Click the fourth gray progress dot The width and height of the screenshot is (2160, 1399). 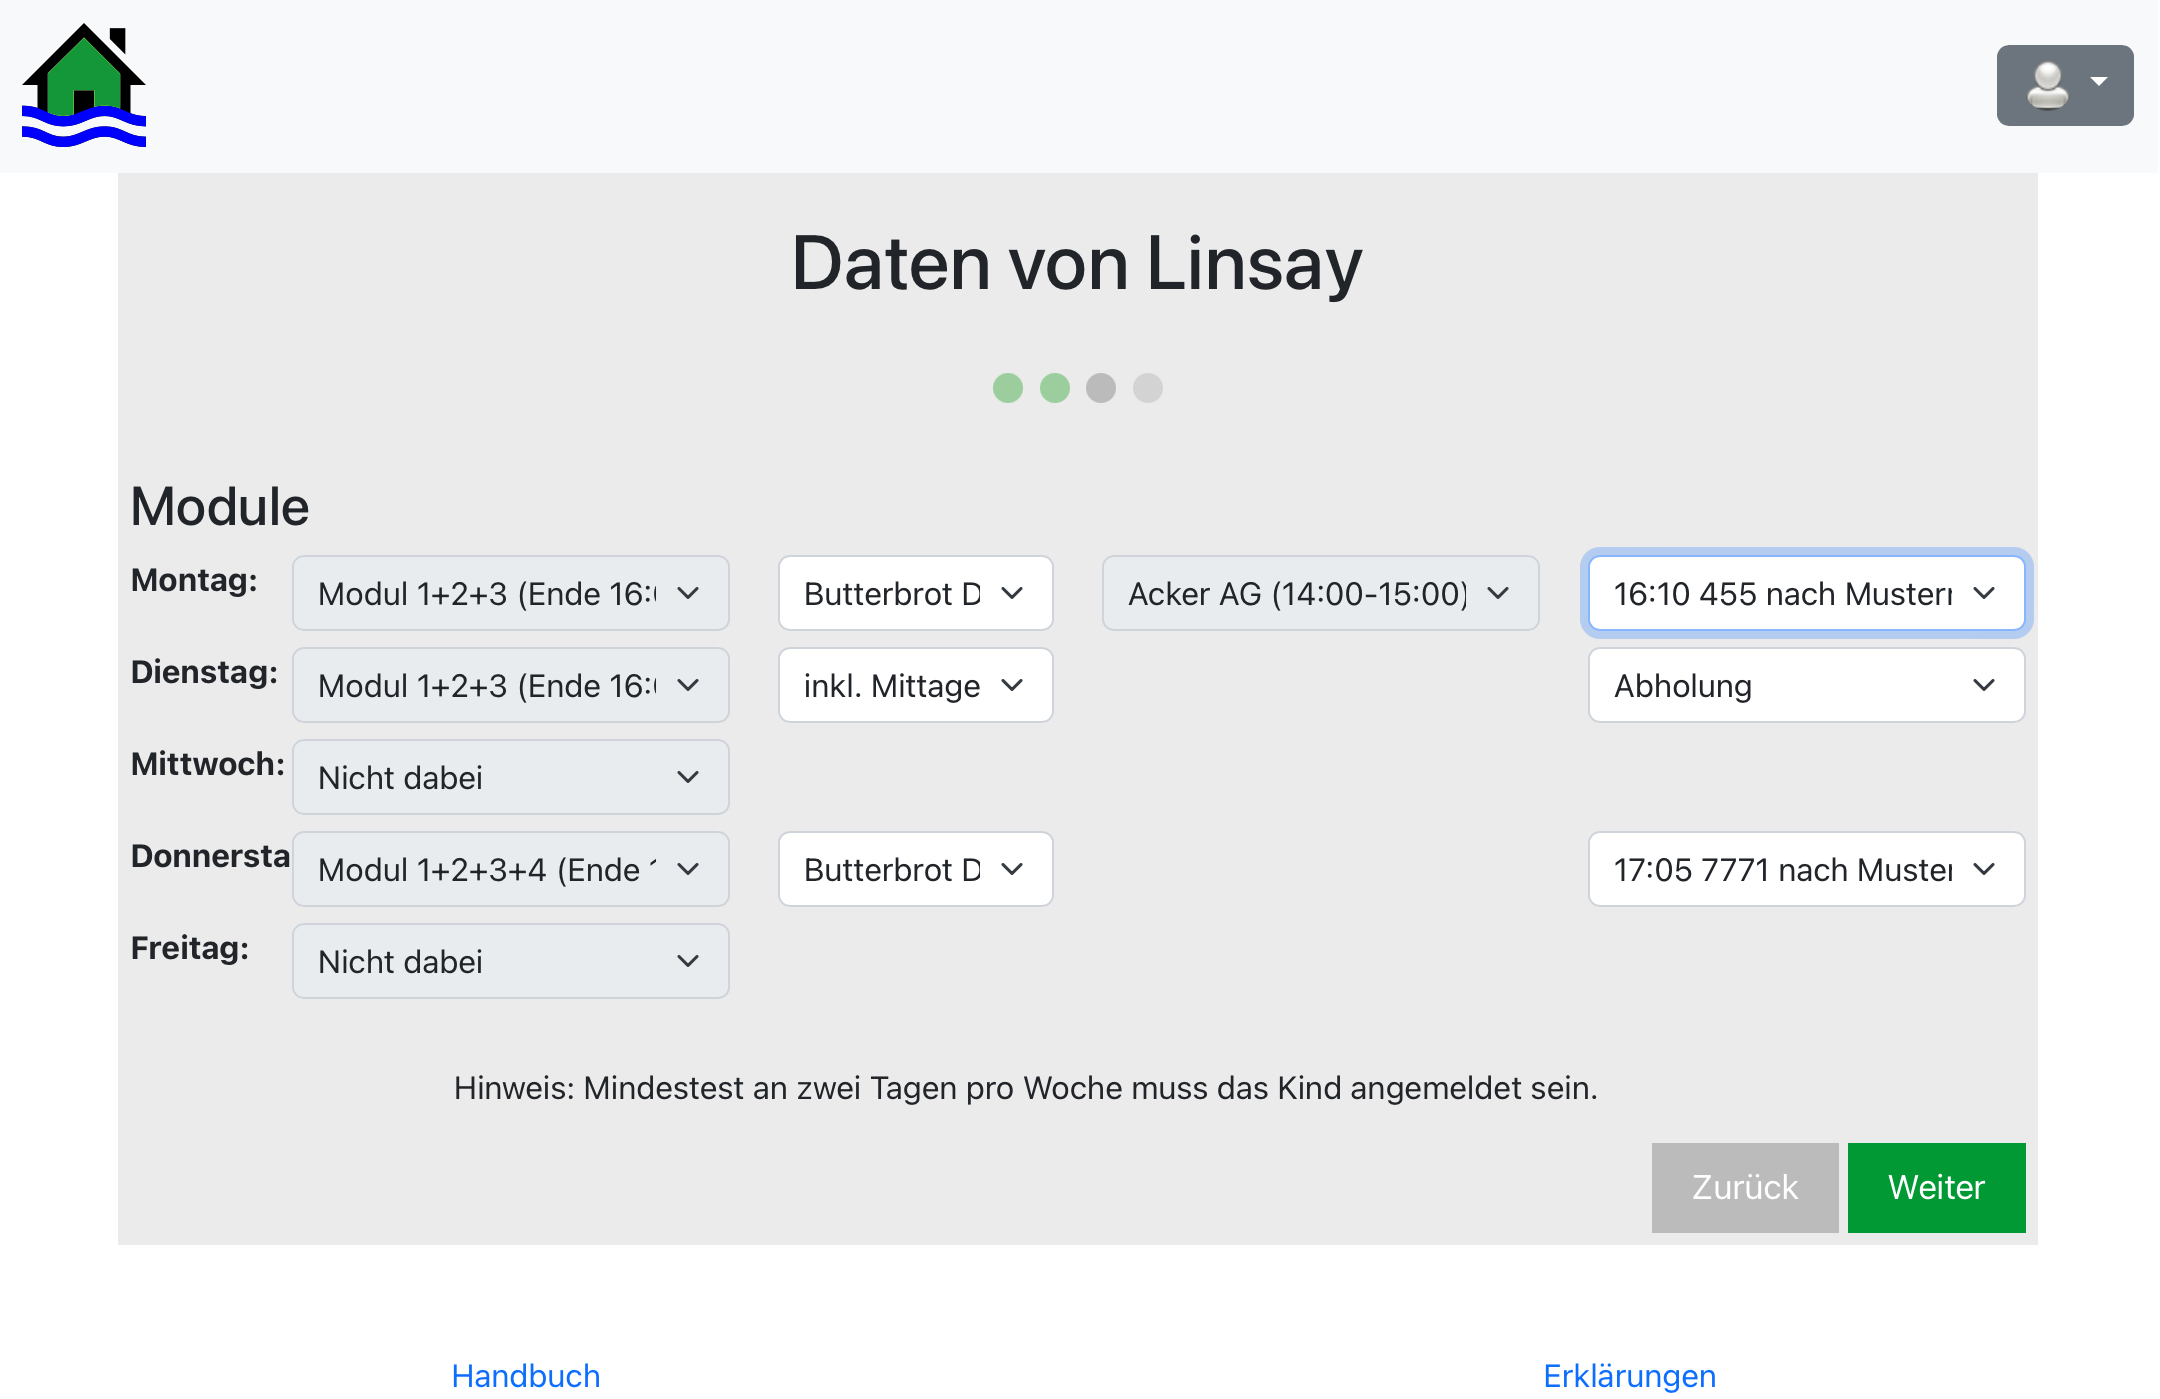tap(1148, 388)
